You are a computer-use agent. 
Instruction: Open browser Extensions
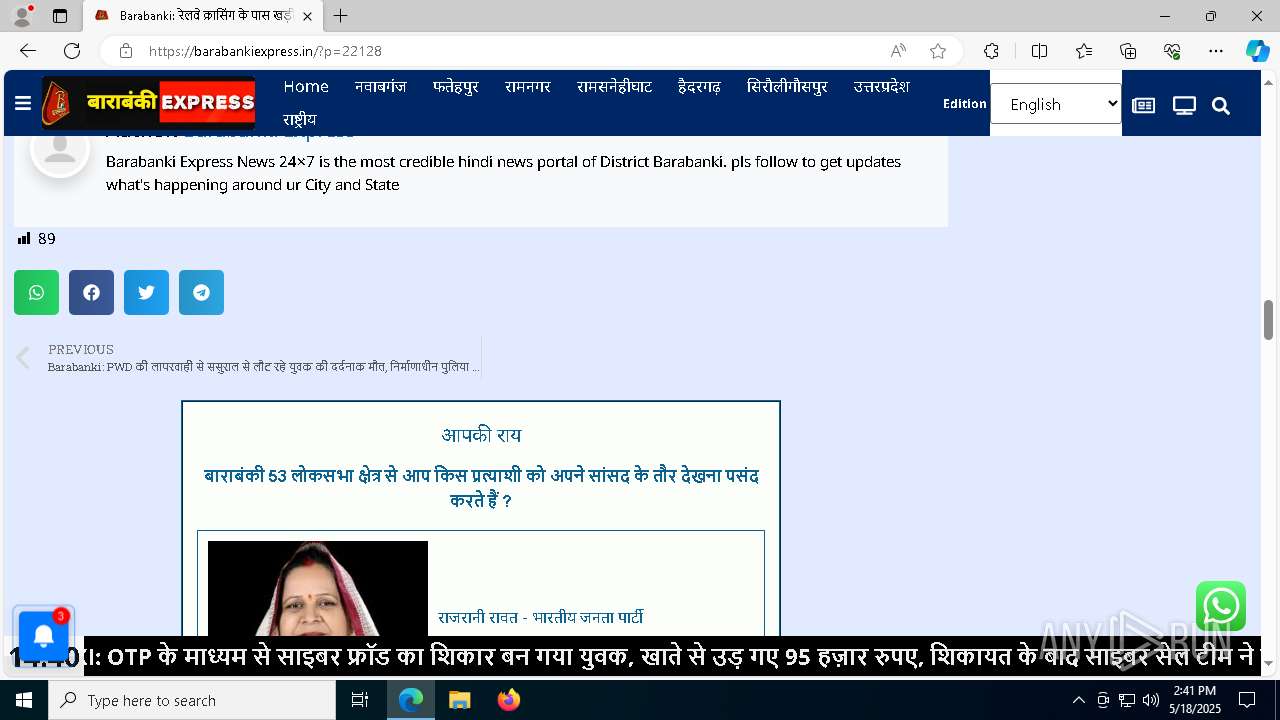click(x=991, y=51)
